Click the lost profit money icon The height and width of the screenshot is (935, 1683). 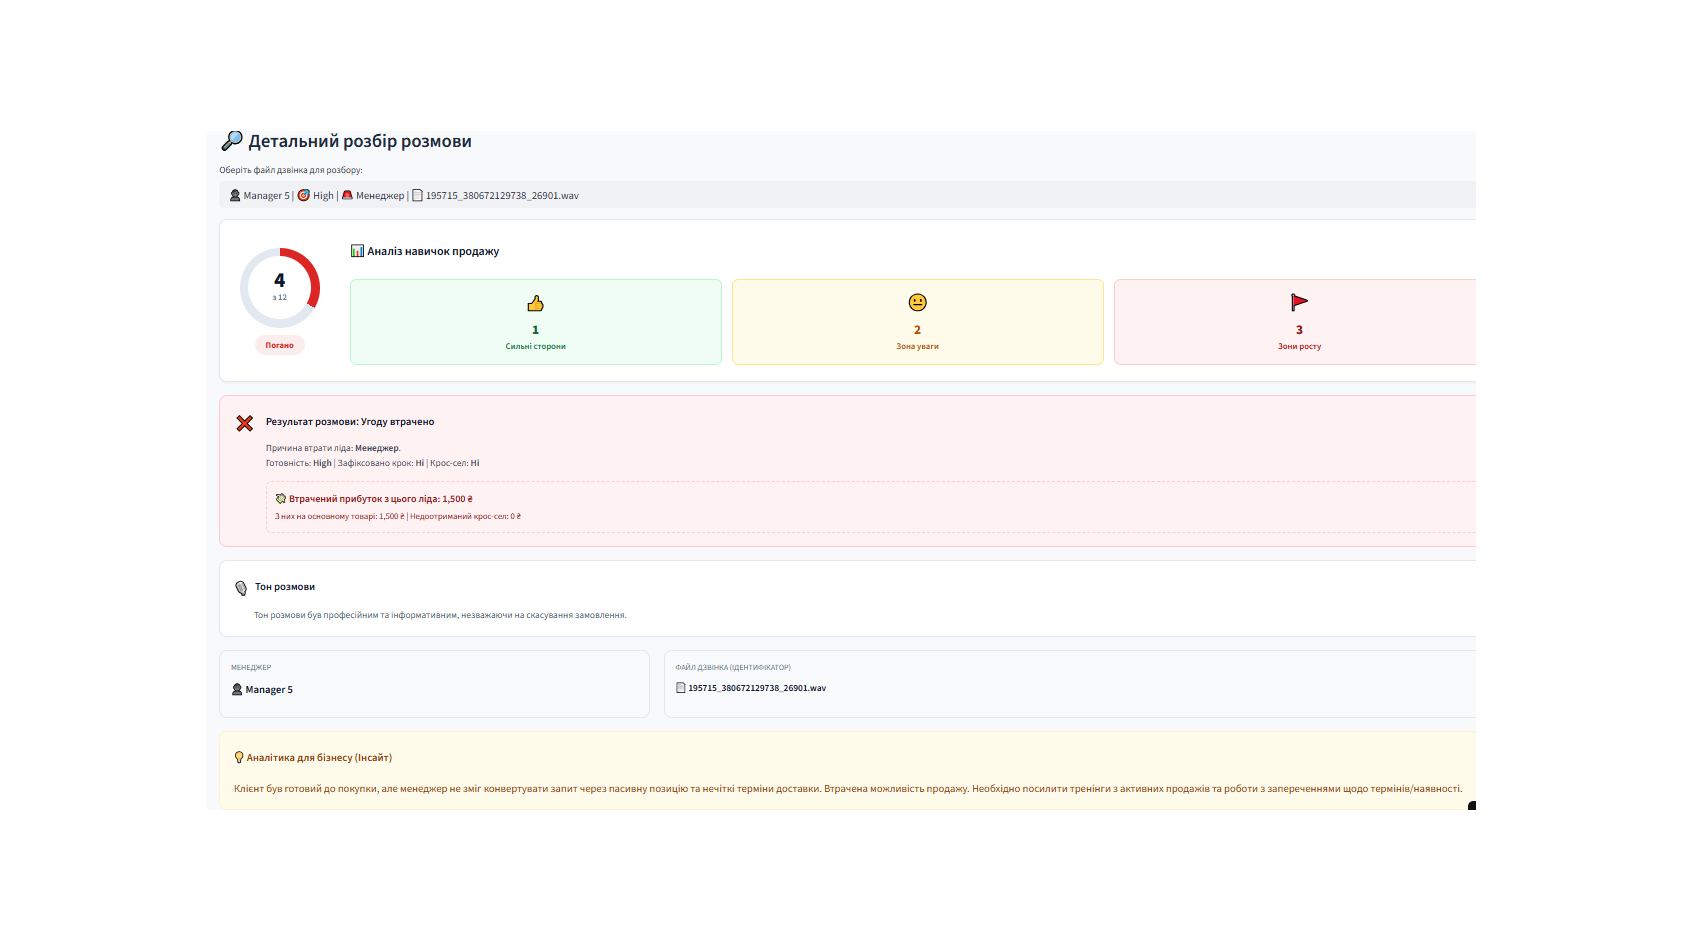pos(281,499)
